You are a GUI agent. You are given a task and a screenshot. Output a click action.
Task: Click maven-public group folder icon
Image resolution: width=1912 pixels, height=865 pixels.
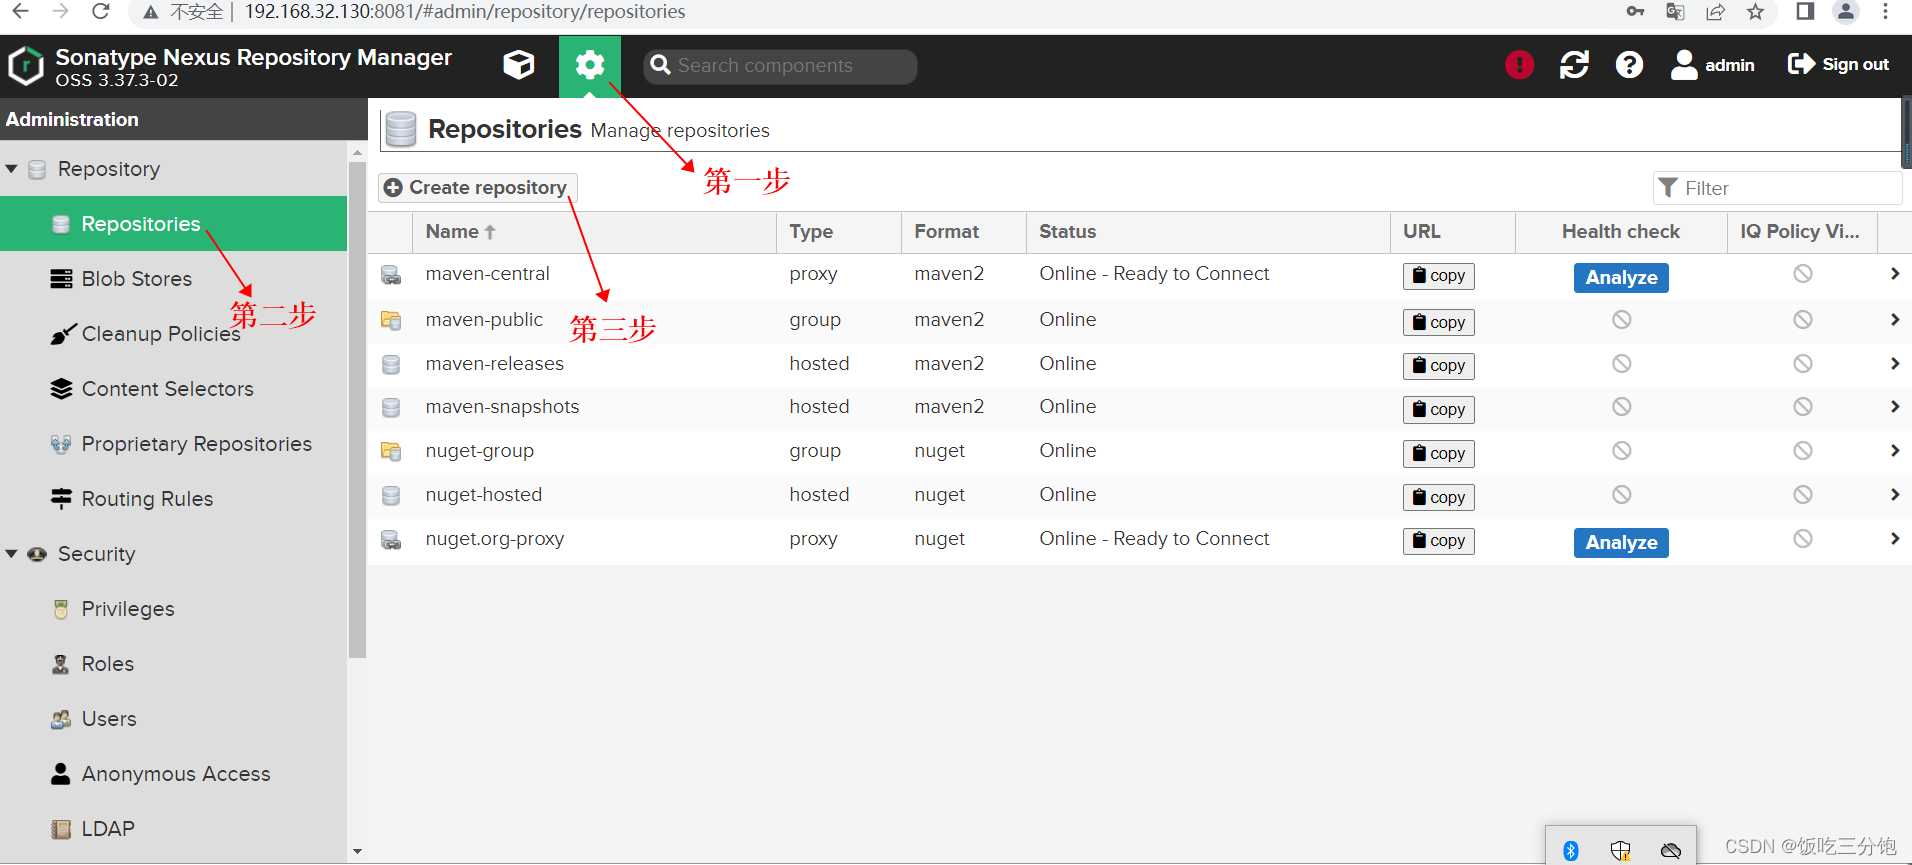(391, 321)
